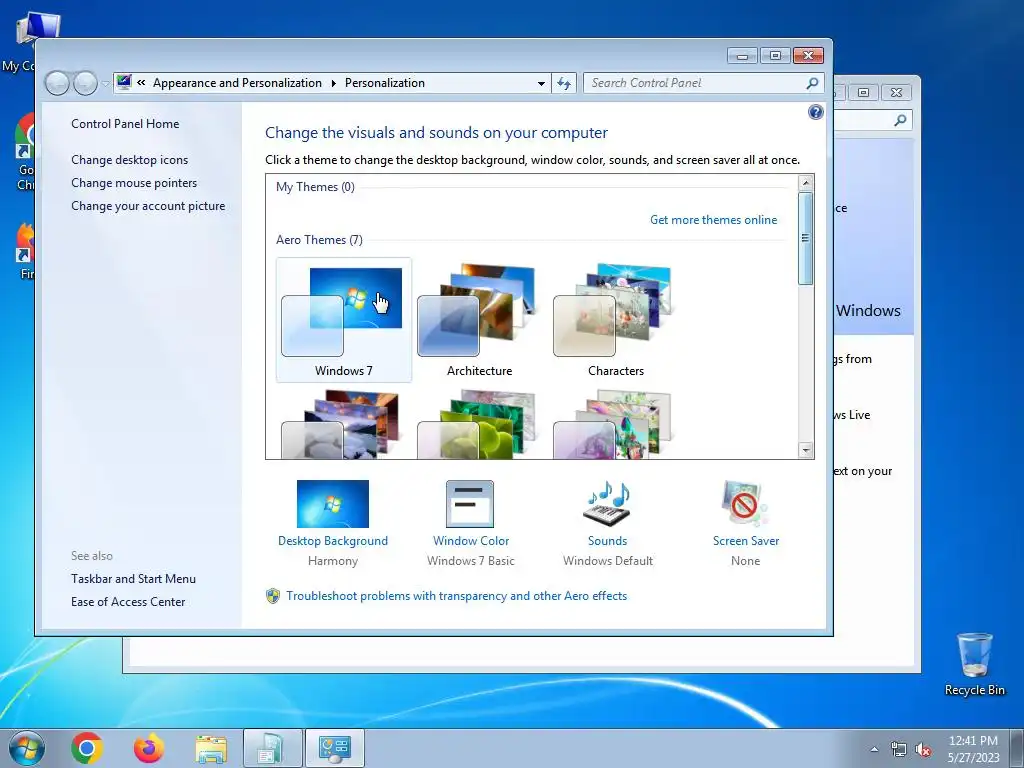Show hidden tray icons arrow
The width and height of the screenshot is (1024, 768).
click(x=874, y=750)
